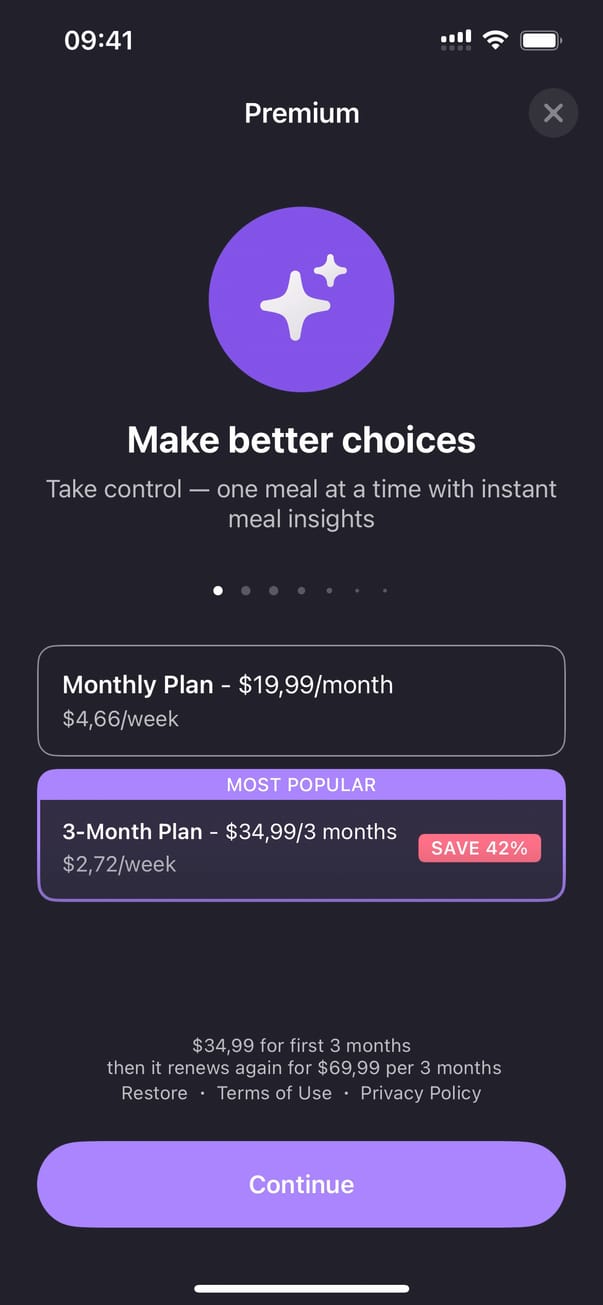Jump to the third carousel page dot
This screenshot has height=1305, width=603.
pos(273,591)
